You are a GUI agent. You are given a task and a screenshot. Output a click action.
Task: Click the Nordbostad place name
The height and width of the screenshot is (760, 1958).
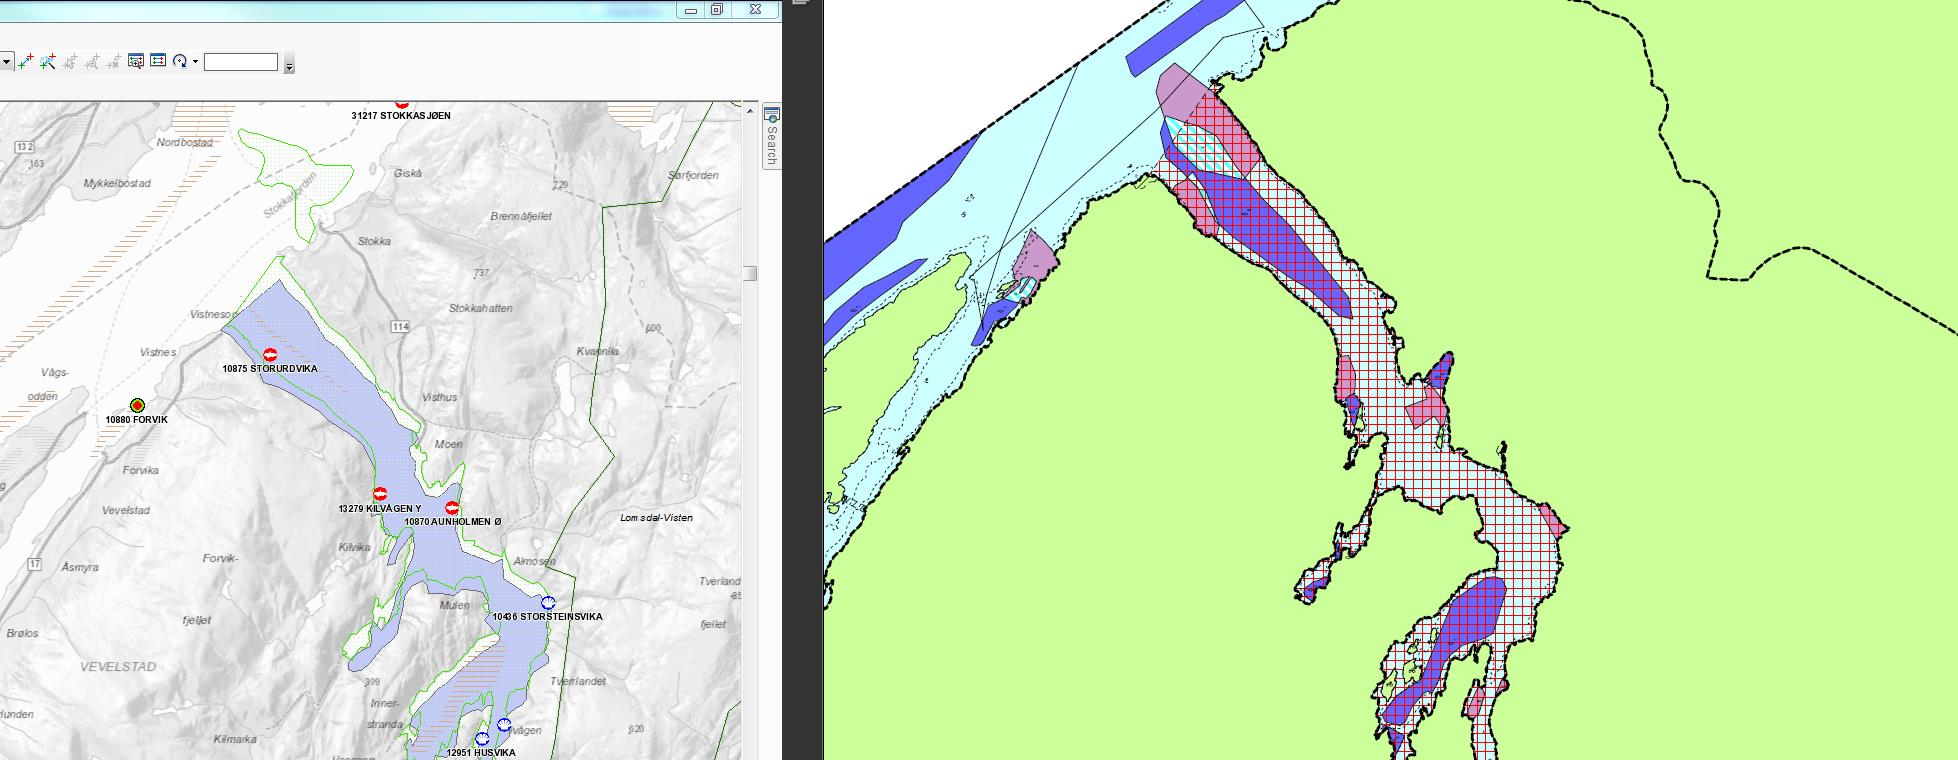click(x=185, y=143)
